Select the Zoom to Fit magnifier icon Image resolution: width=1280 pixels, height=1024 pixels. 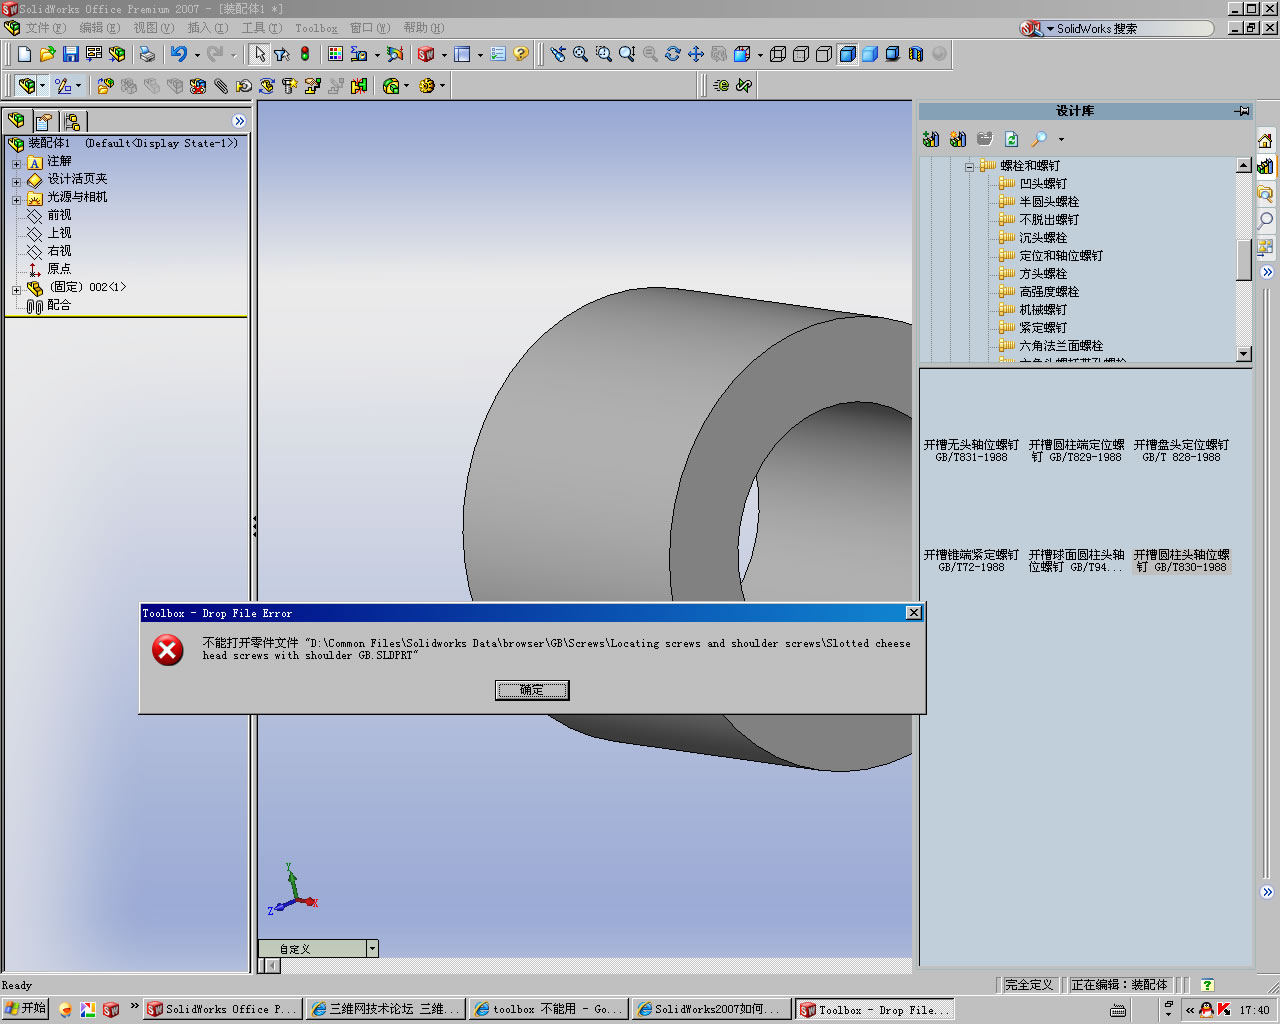coord(581,54)
